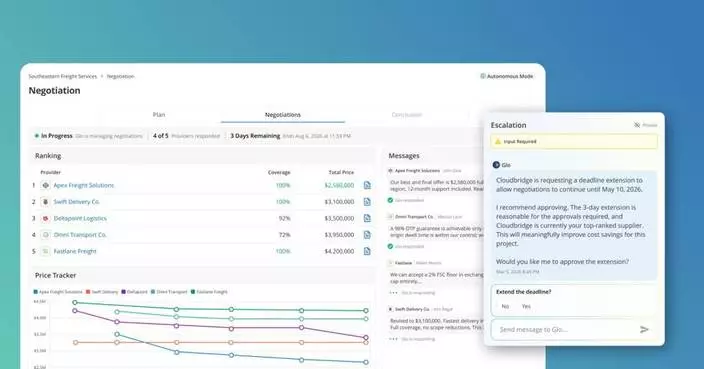Open the Fastlane Freight provider link

75,251
